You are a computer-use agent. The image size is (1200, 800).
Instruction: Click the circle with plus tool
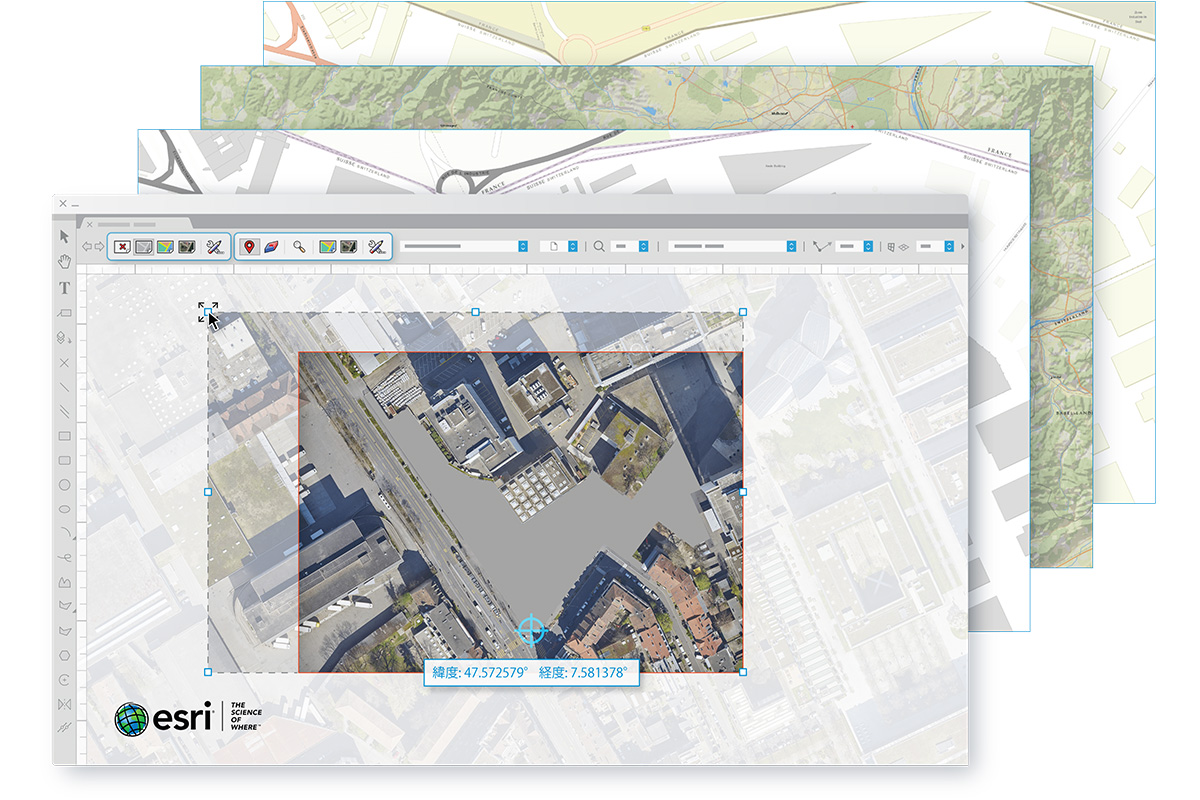point(65,680)
